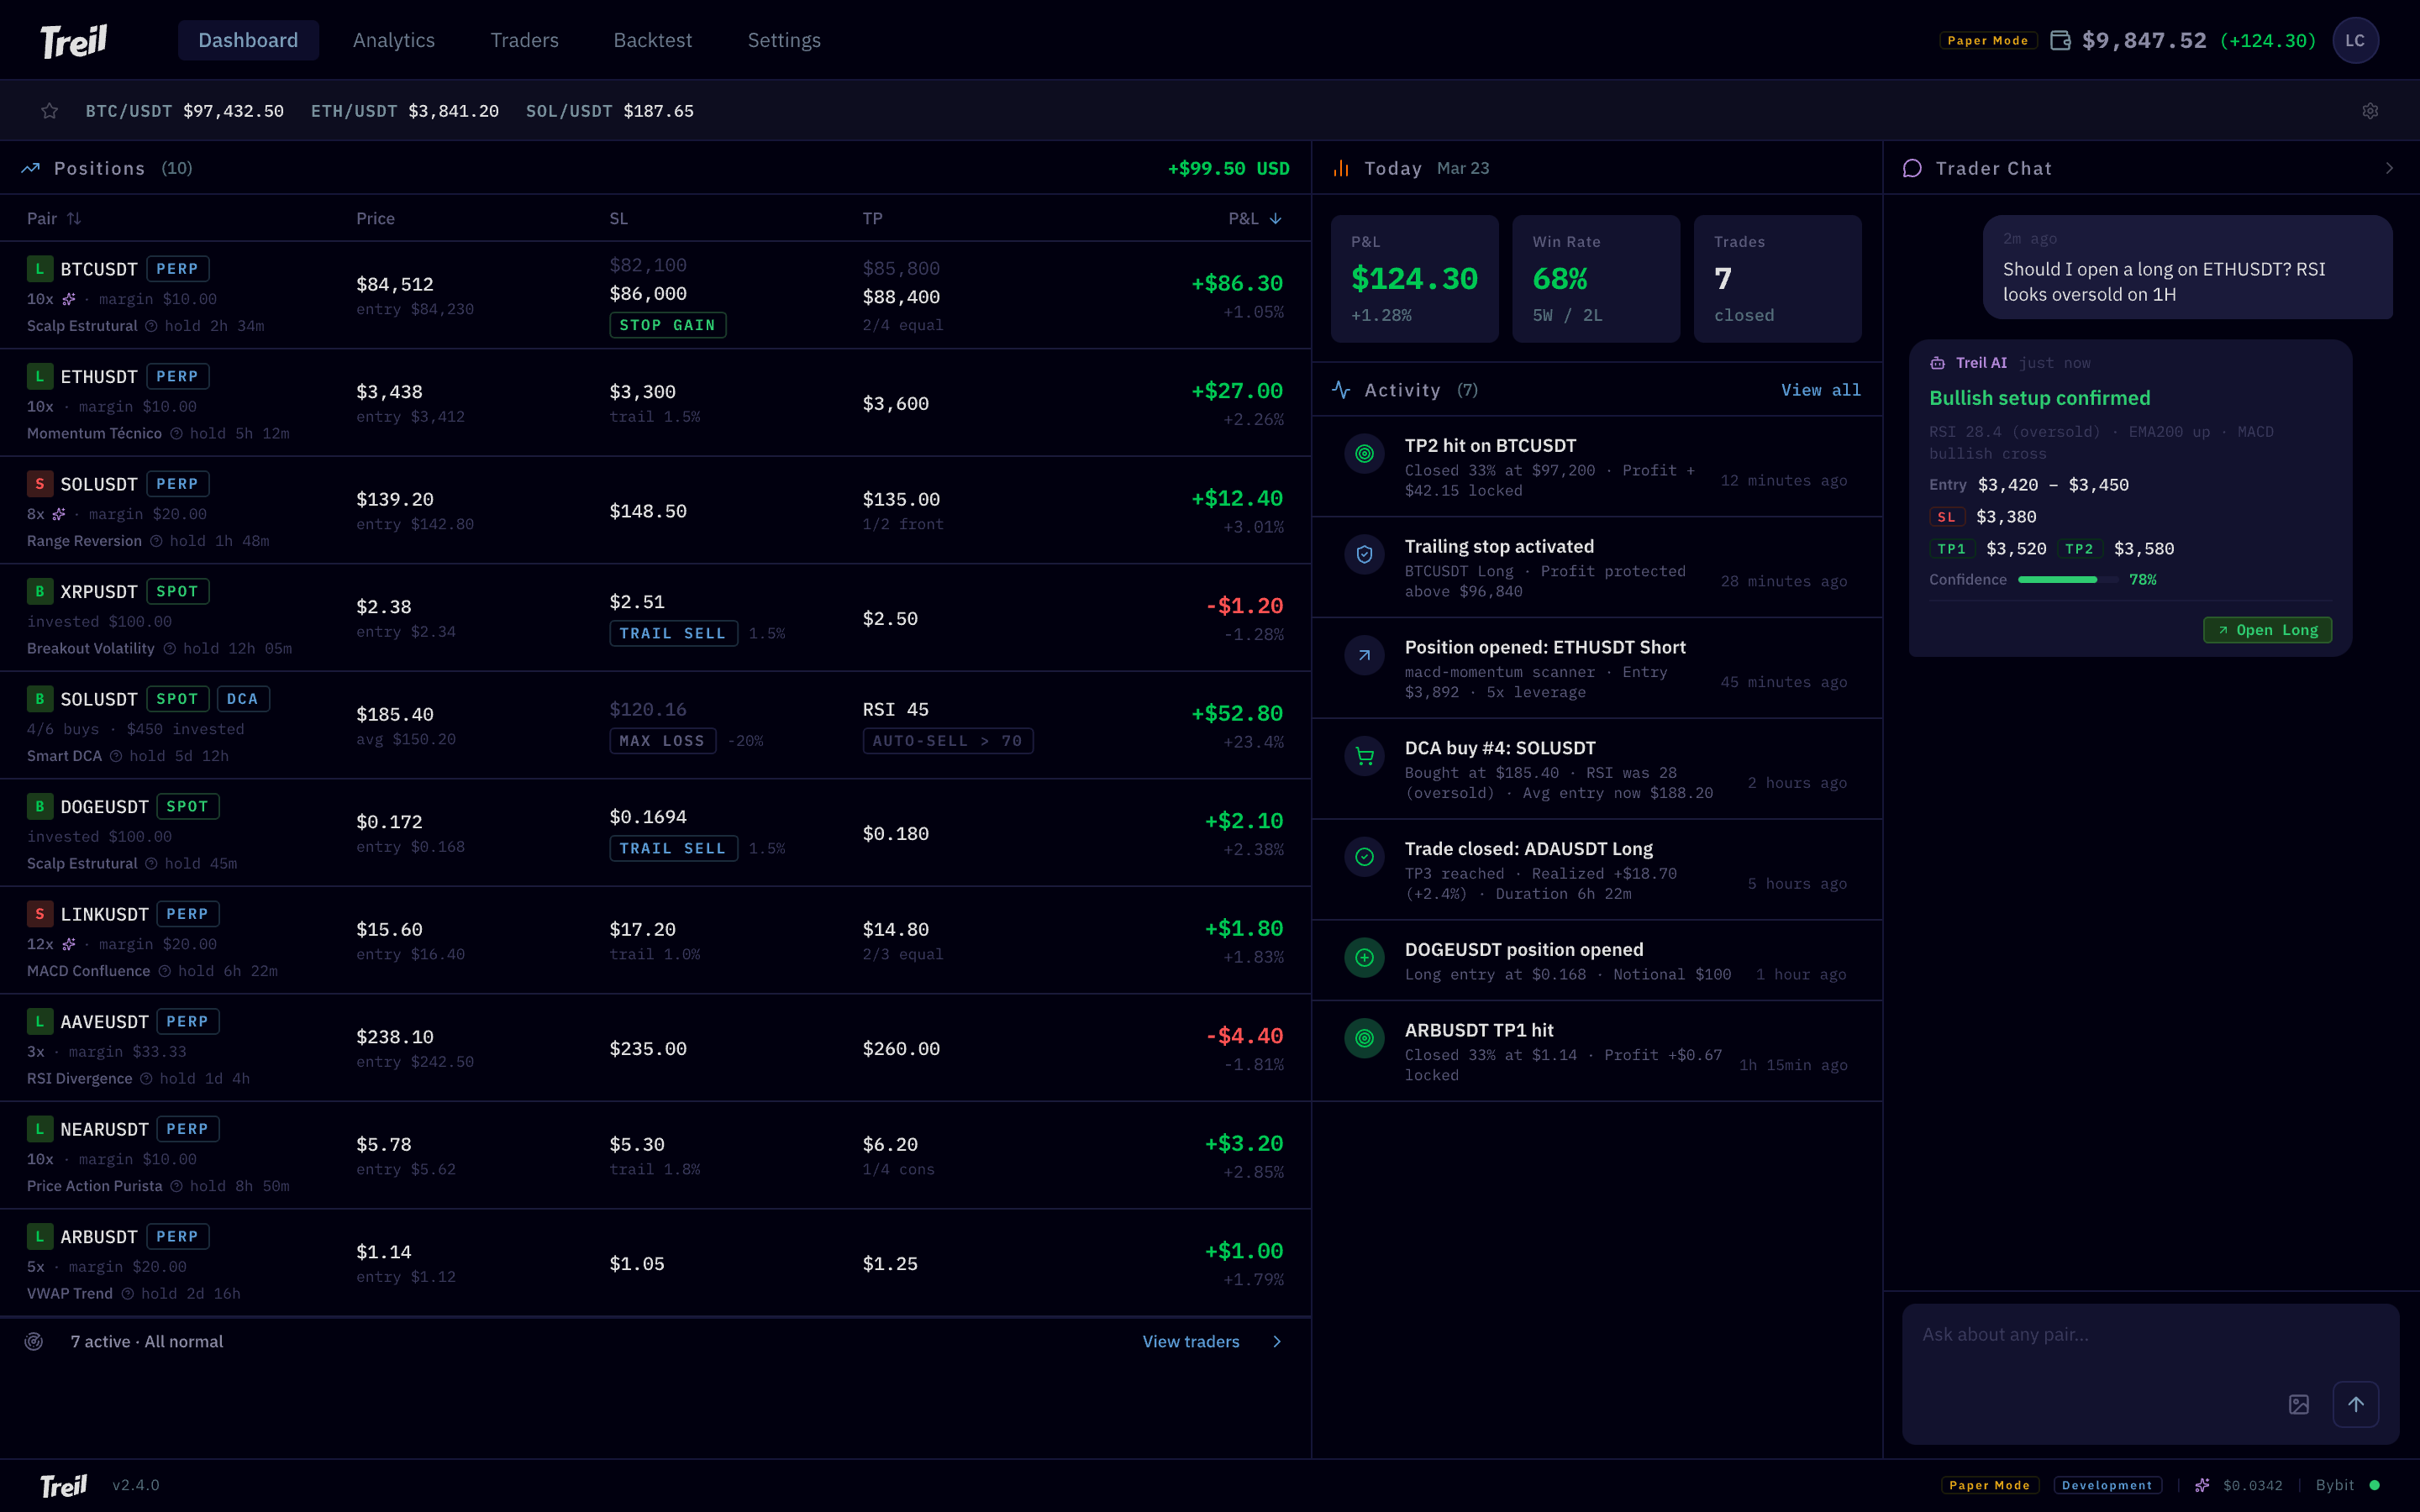
Task: Click the ARBUSDT position row name
Action: coord(99,1237)
